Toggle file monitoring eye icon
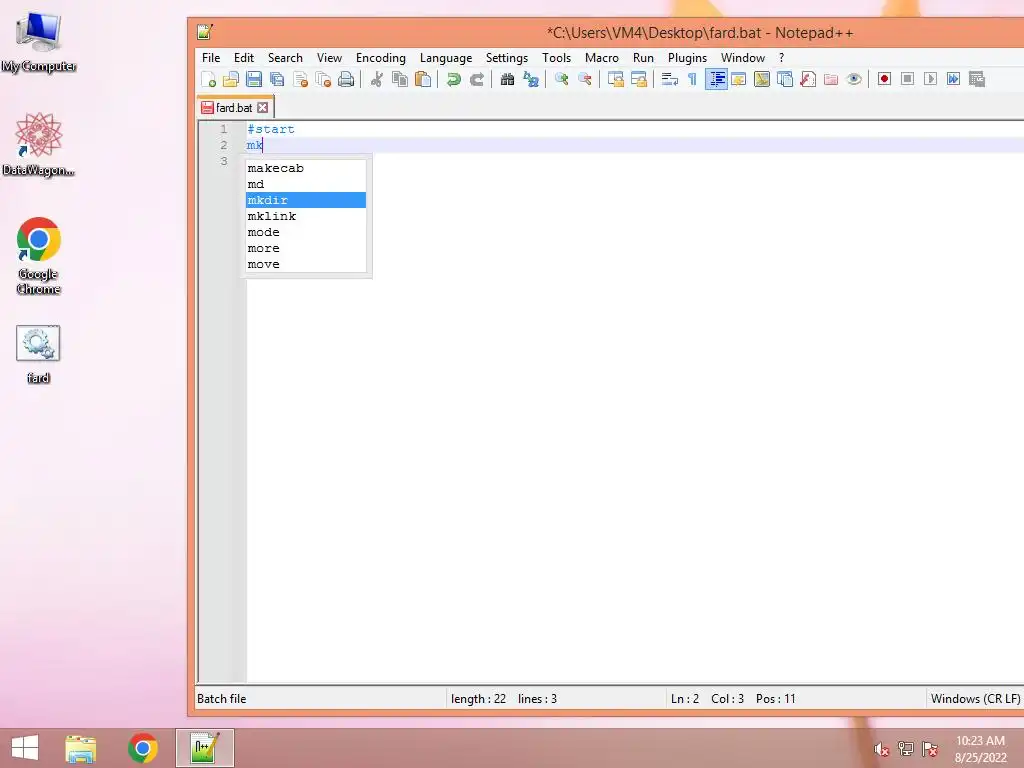Screen dimensions: 1024x768 (854, 79)
